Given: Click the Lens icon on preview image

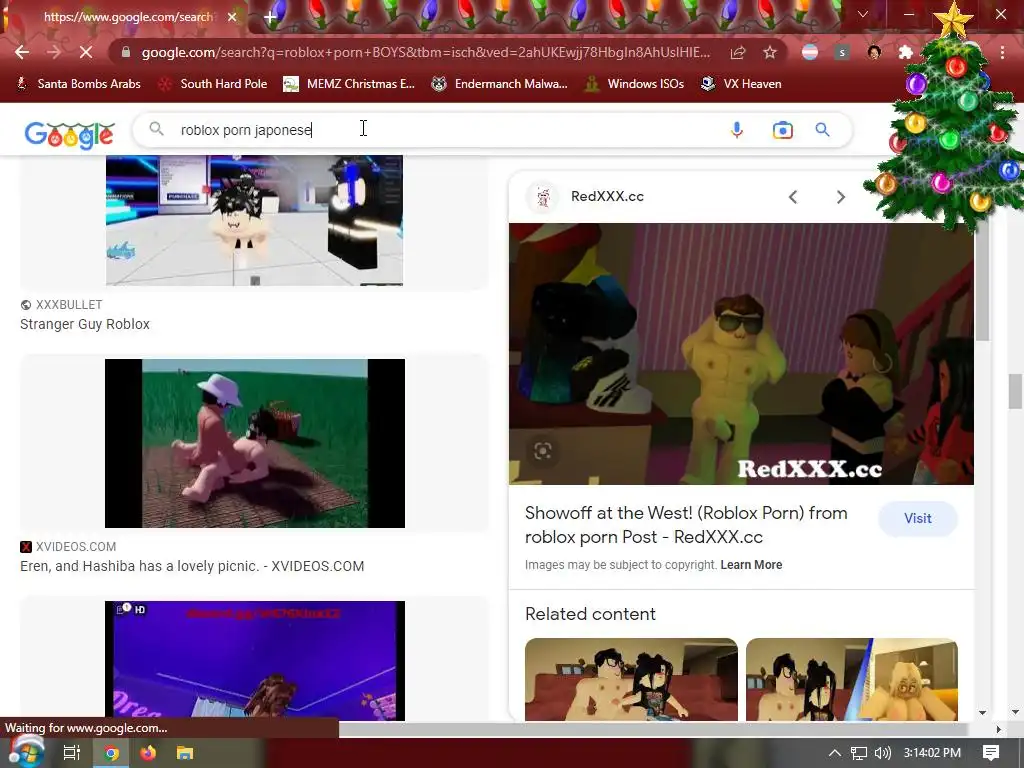Looking at the screenshot, I should (543, 451).
